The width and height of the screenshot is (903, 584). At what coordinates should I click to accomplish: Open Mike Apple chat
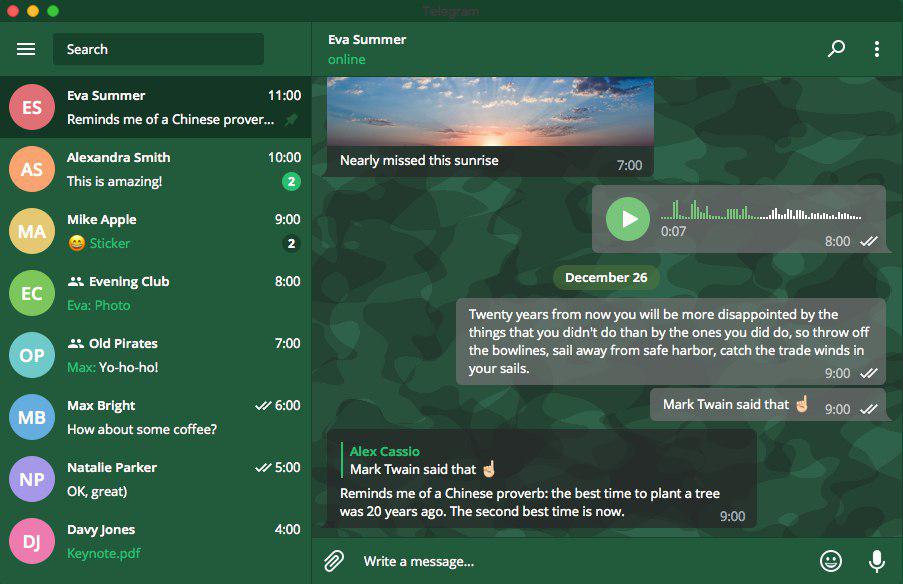point(155,231)
